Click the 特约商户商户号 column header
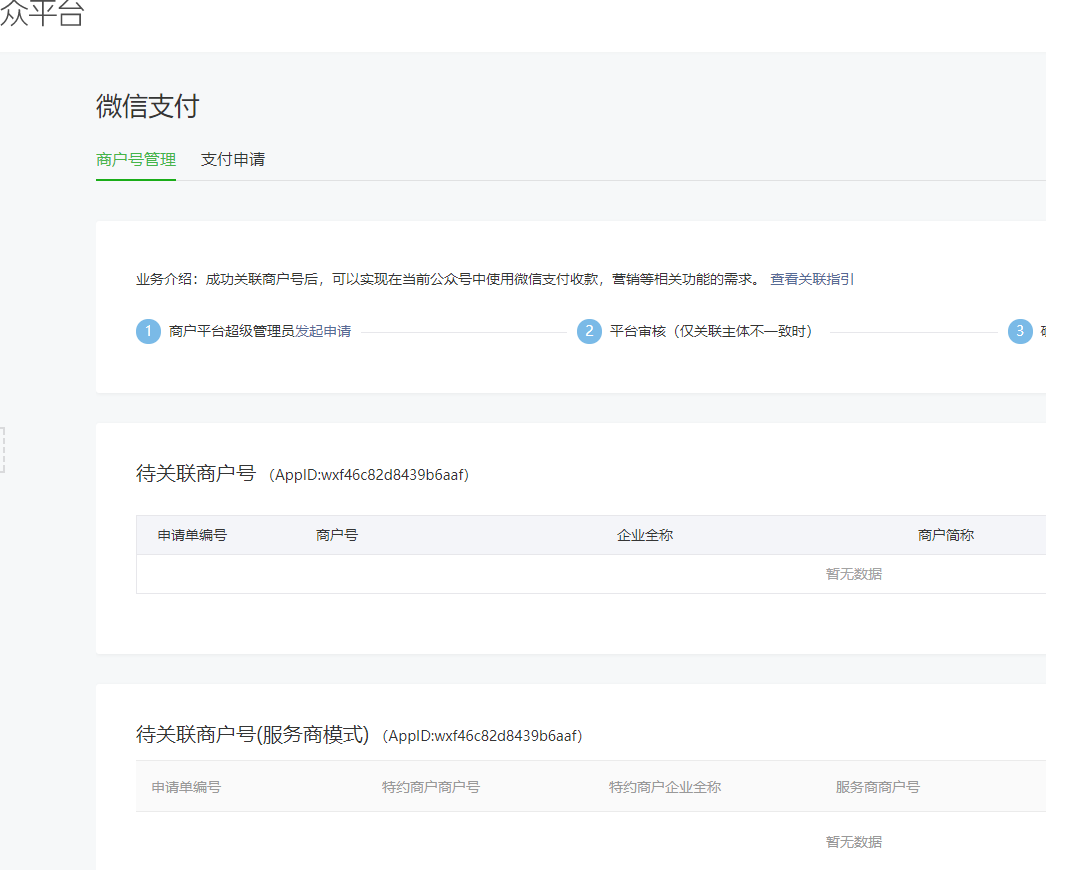 tap(431, 787)
